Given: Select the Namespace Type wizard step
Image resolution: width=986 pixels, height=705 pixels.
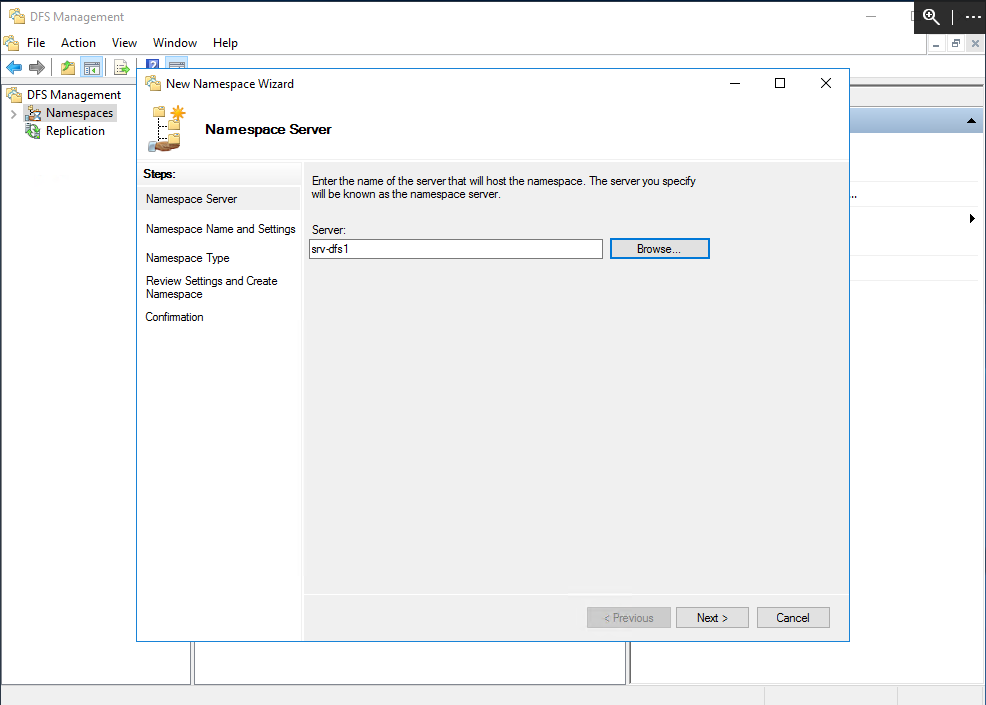Looking at the screenshot, I should 187,258.
